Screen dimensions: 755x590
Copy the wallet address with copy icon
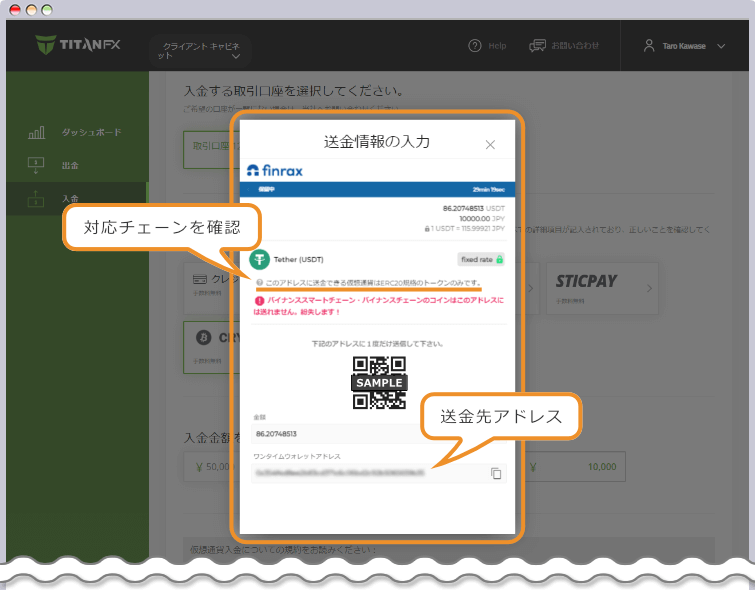(x=496, y=473)
